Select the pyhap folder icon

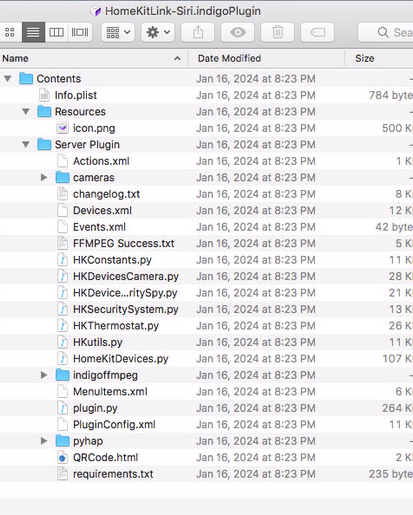[62, 441]
